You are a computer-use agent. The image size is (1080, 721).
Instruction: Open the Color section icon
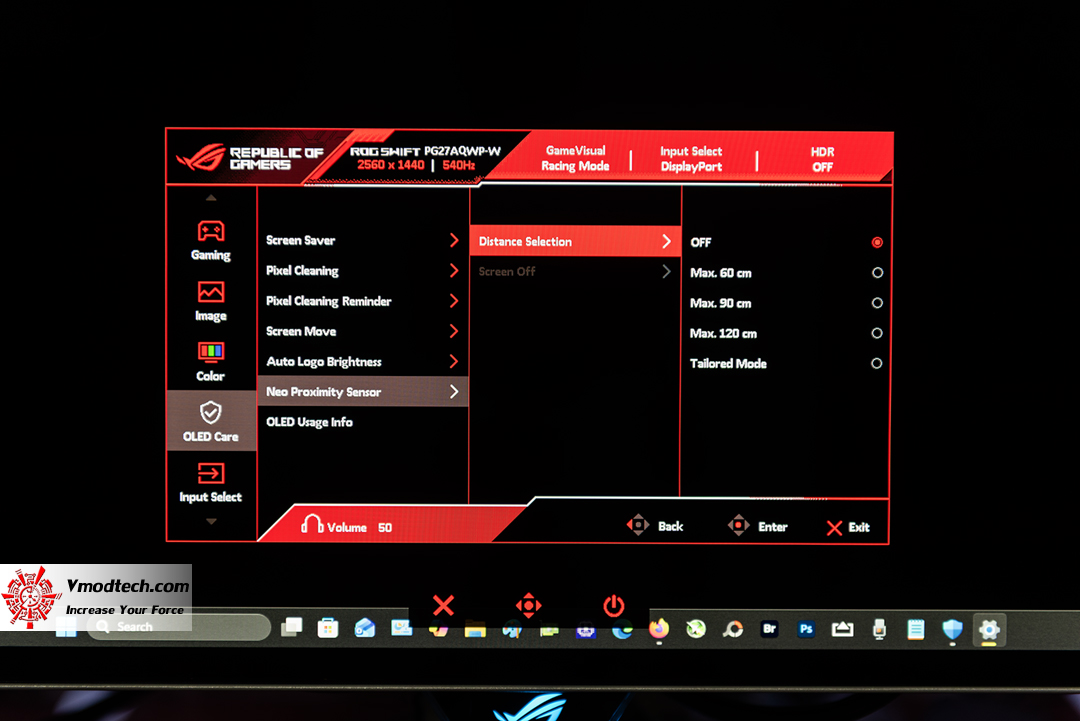coord(211,352)
